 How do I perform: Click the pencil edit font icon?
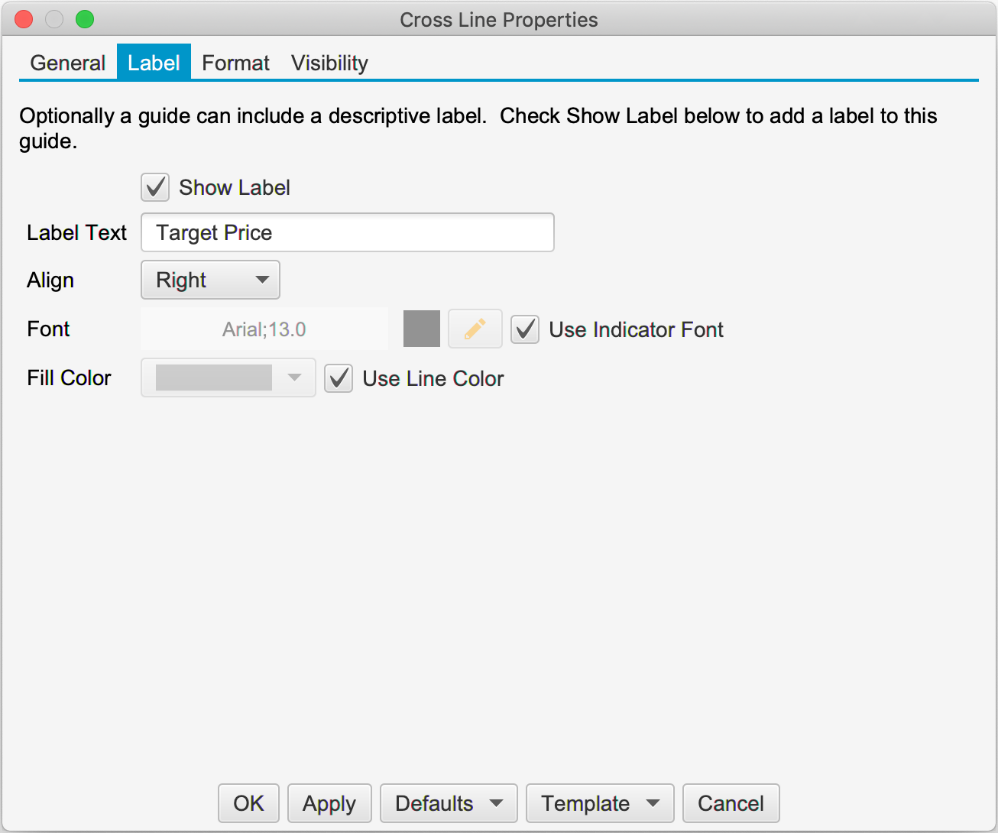click(475, 329)
